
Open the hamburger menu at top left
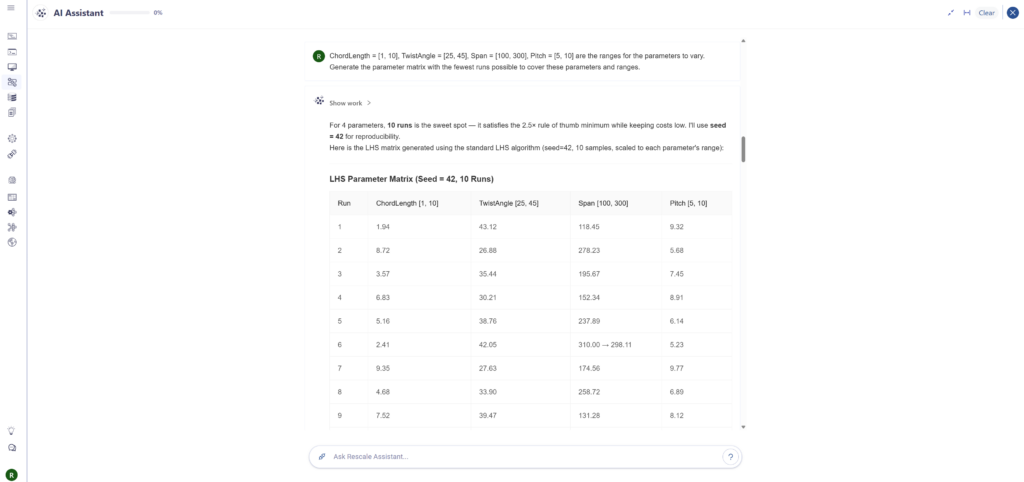[11, 7]
